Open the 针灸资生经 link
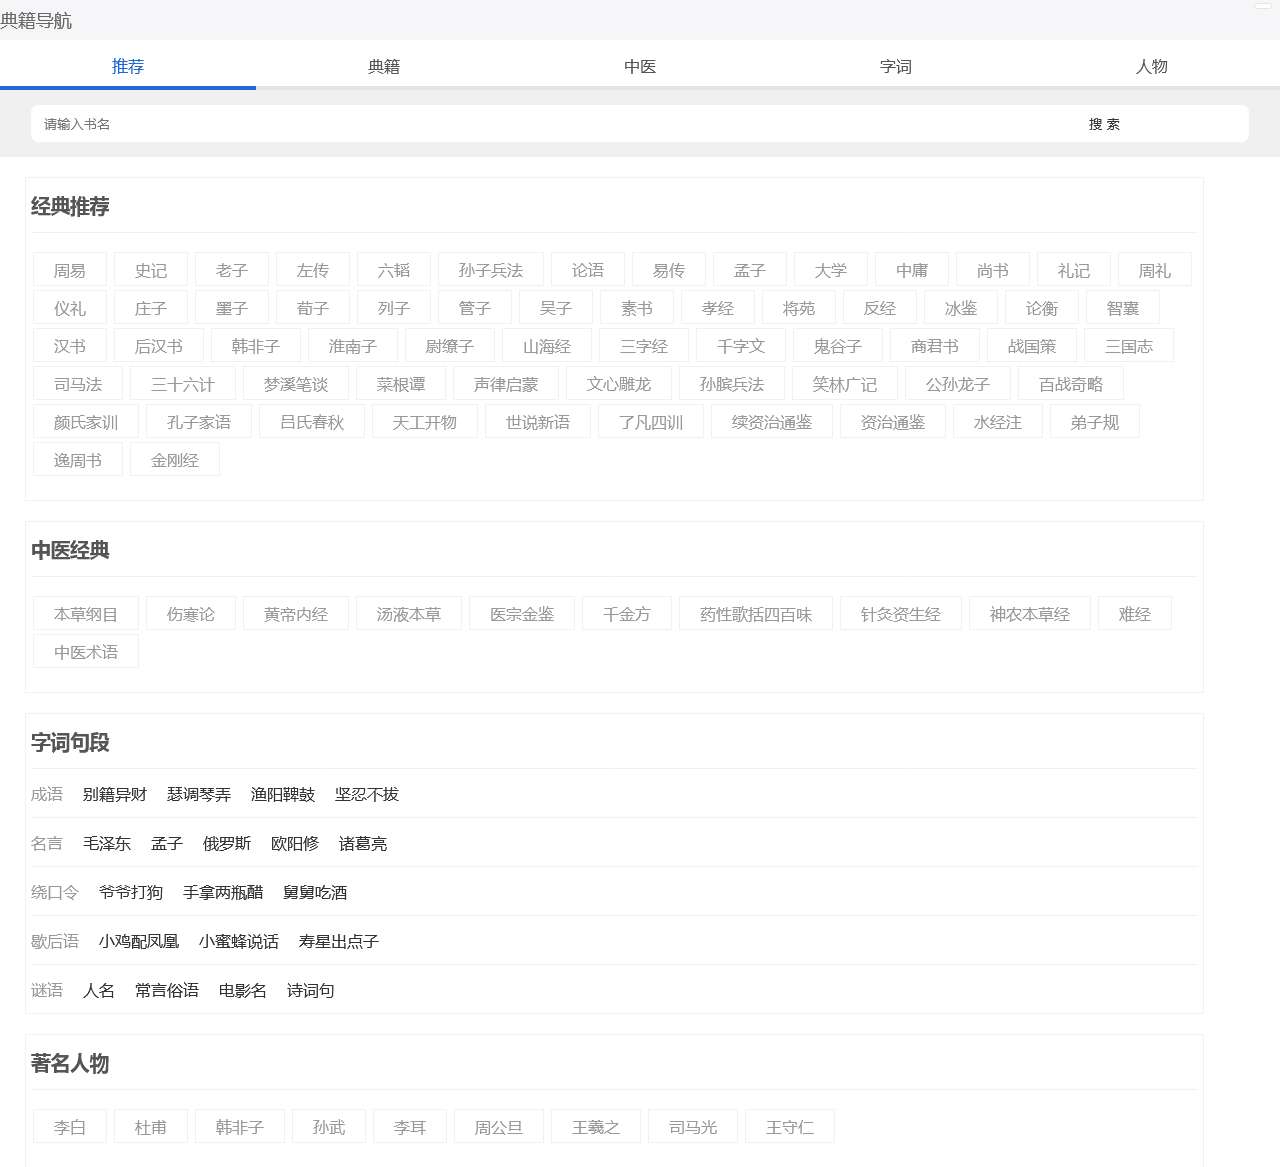The height and width of the screenshot is (1167, 1280). pos(900,613)
